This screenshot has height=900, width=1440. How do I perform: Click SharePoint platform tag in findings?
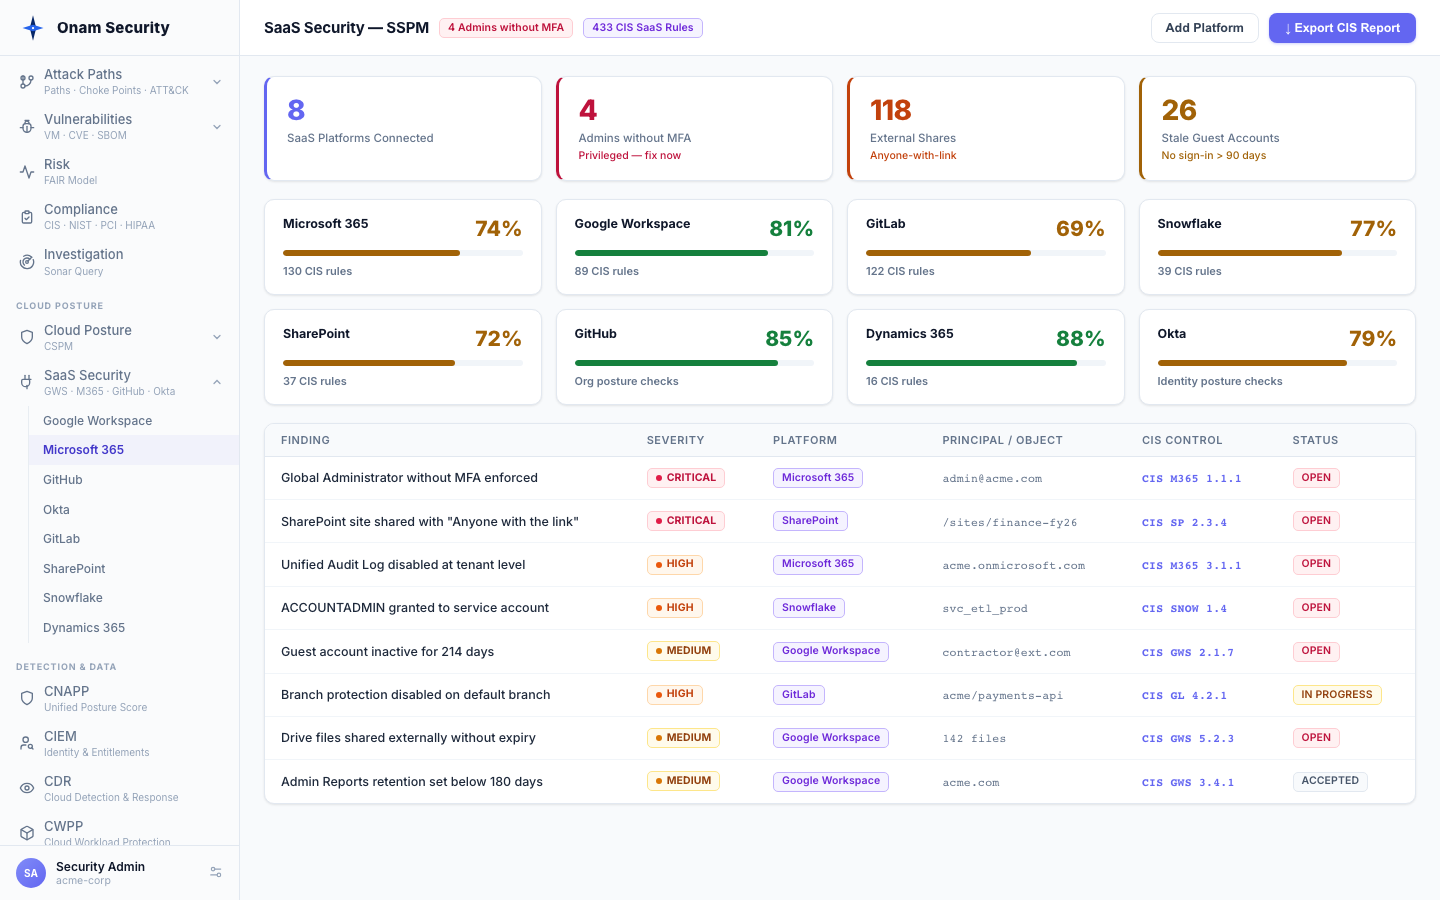pyautogui.click(x=810, y=521)
